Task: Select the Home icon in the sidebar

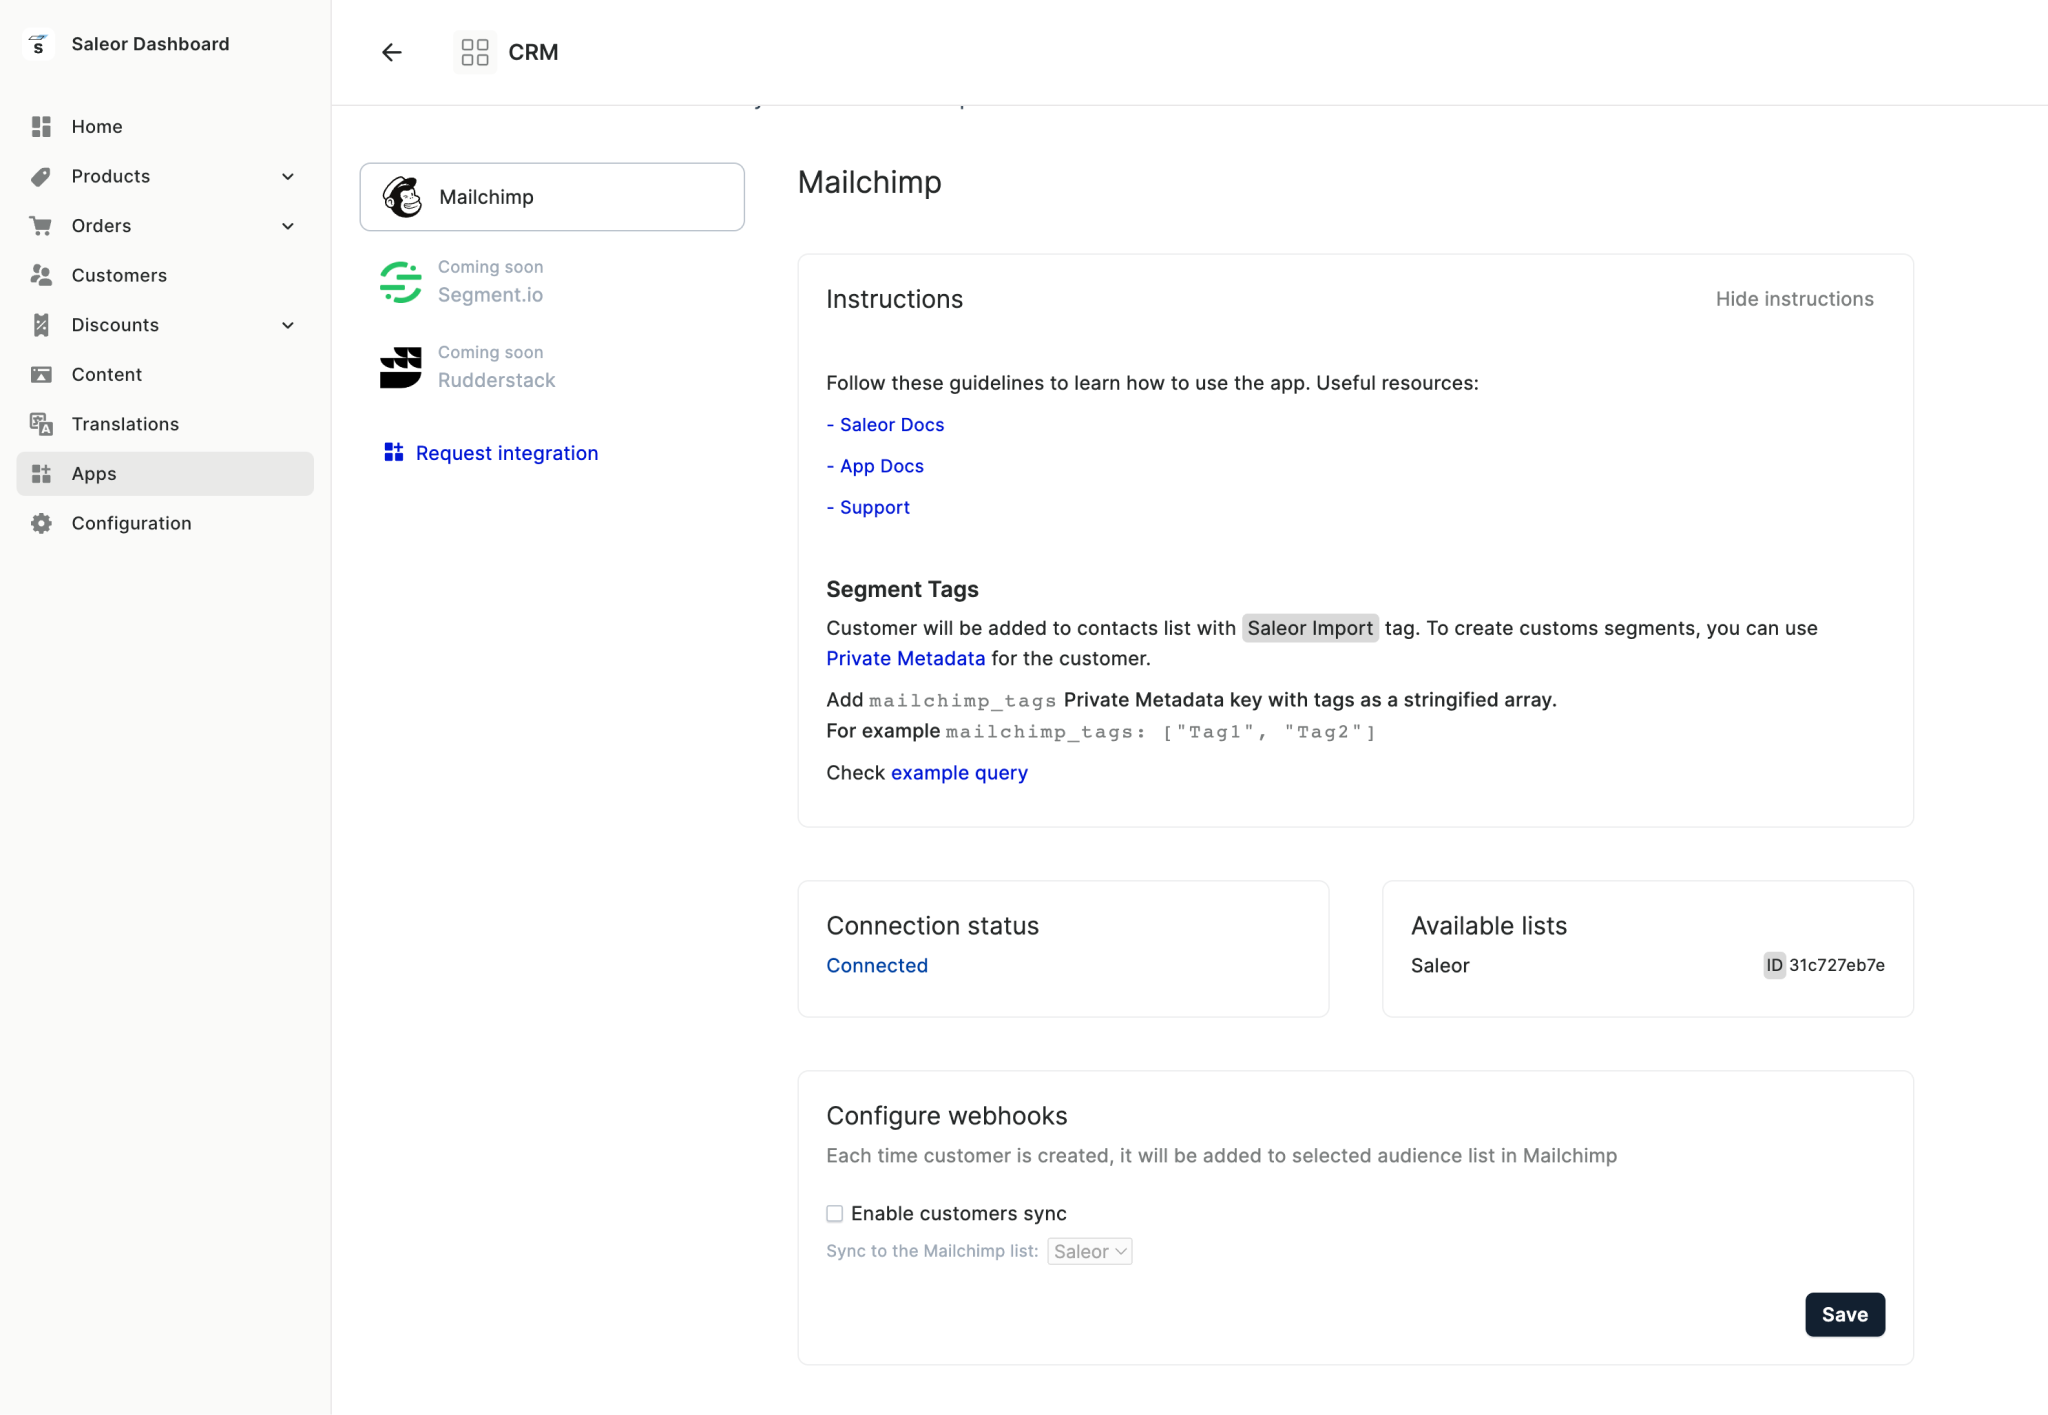Action: click(41, 126)
